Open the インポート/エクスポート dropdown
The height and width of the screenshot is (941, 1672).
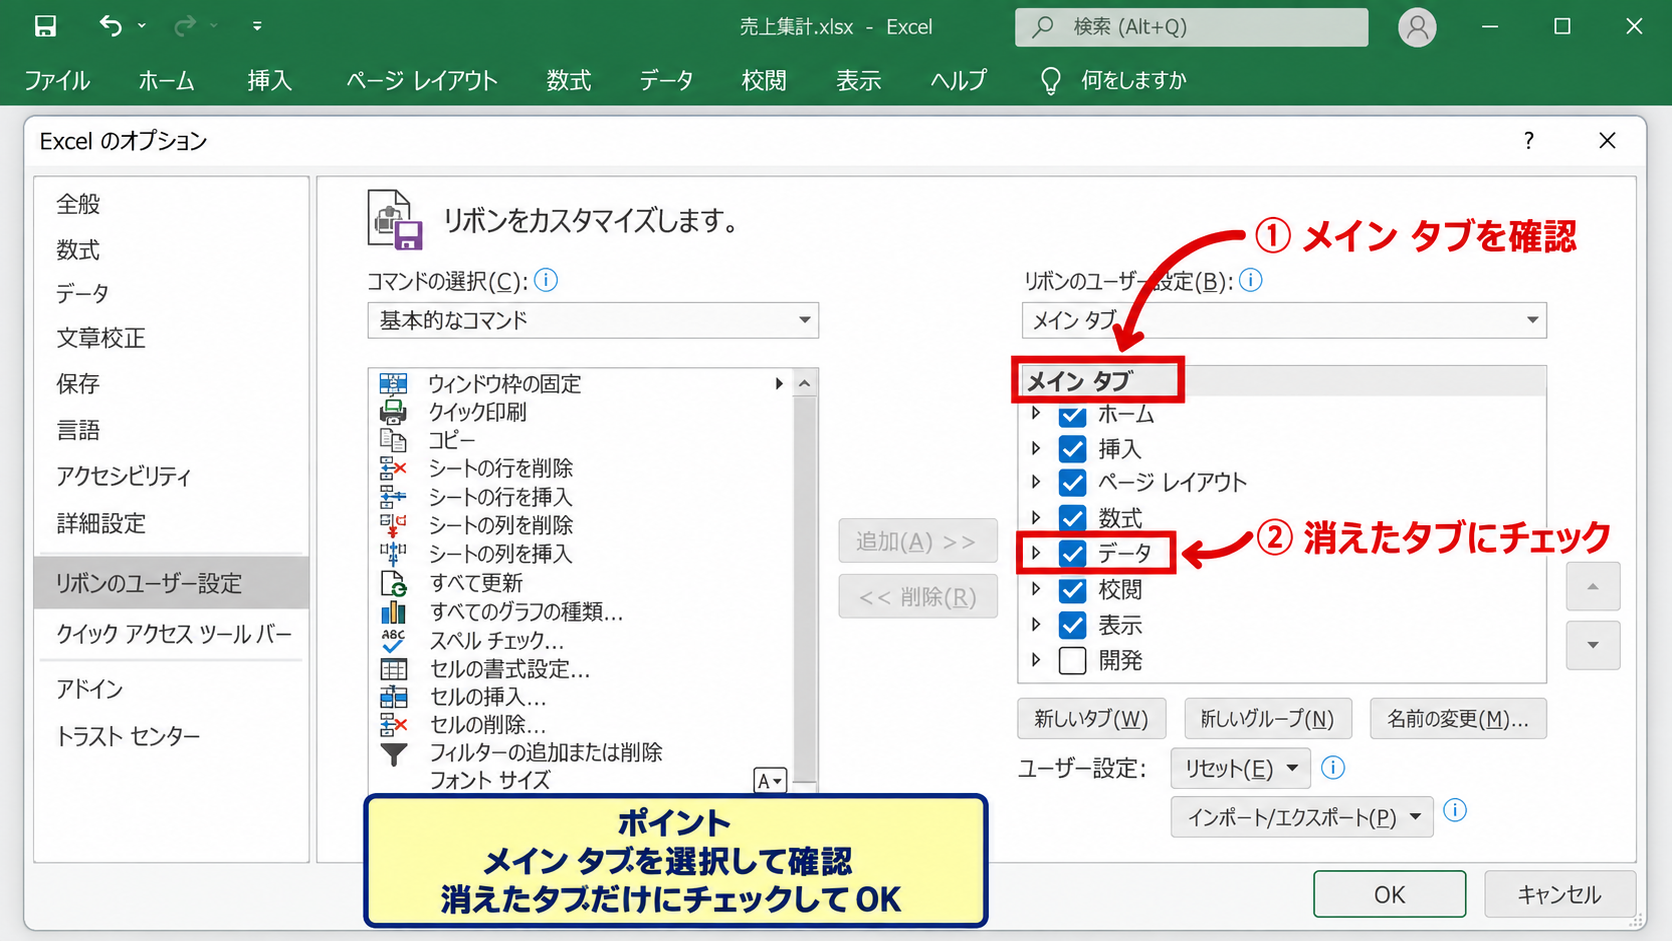[x=1302, y=817]
